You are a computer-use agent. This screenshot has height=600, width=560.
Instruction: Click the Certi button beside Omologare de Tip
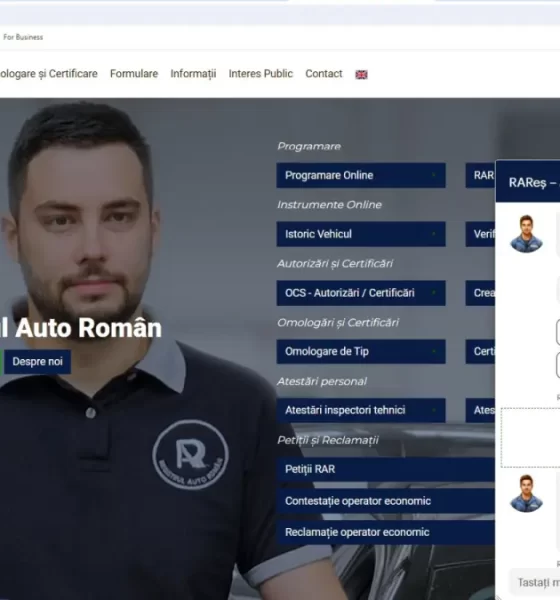[x=480, y=351]
